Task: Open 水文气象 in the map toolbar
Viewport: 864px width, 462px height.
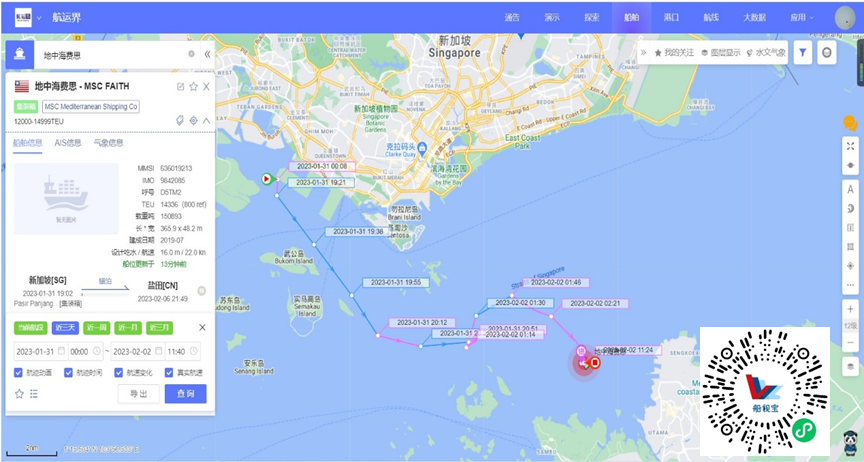Action: 766,52
